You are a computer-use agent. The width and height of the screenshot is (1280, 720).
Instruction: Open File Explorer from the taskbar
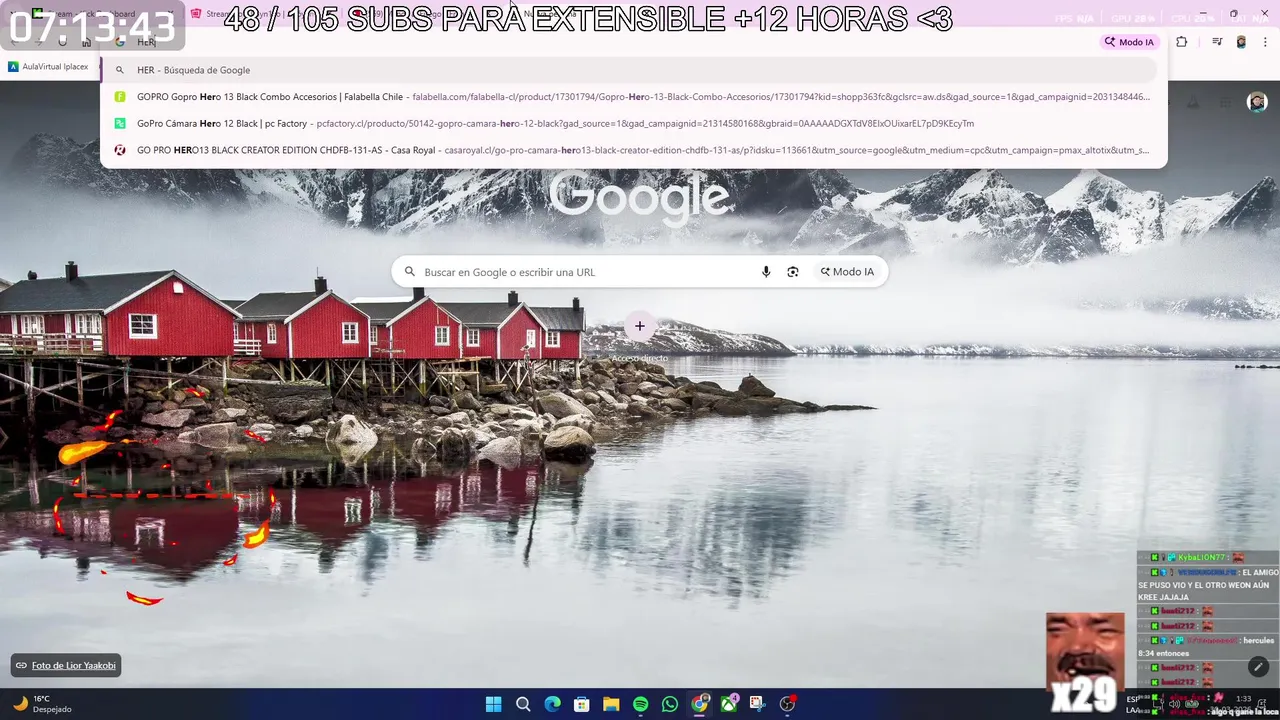pos(611,704)
